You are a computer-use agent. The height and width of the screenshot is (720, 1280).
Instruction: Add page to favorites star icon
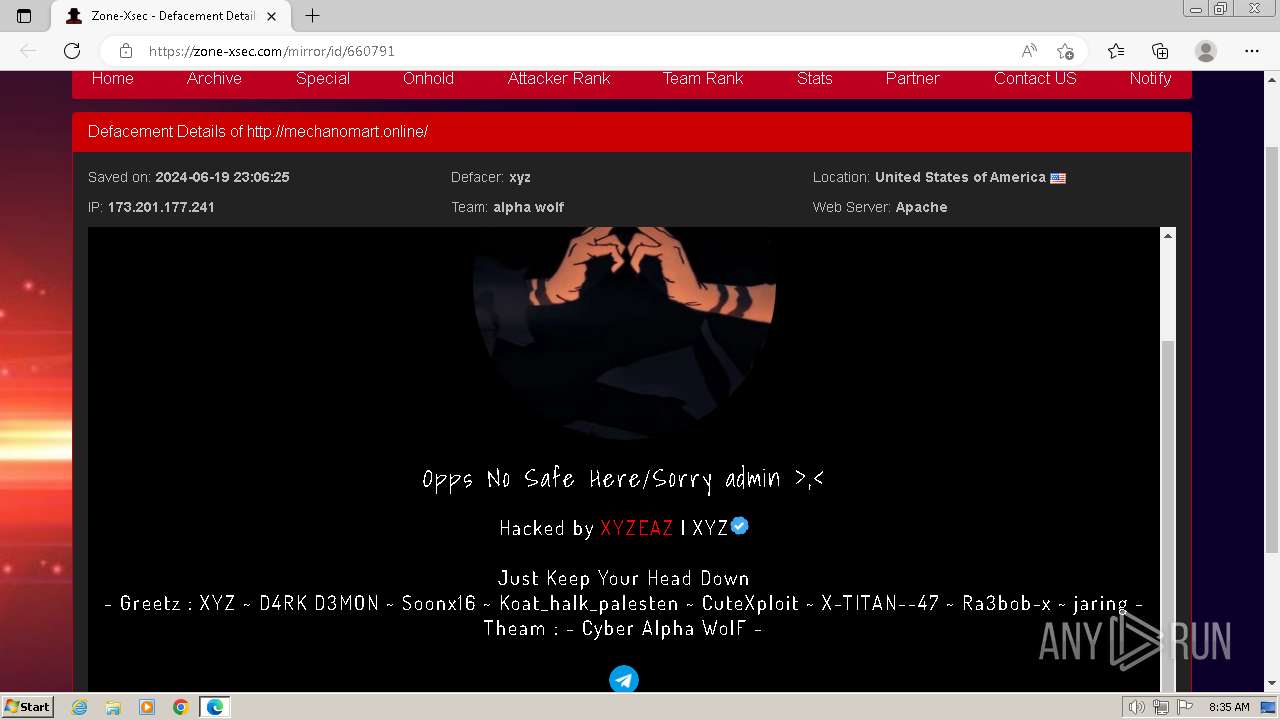[1065, 51]
